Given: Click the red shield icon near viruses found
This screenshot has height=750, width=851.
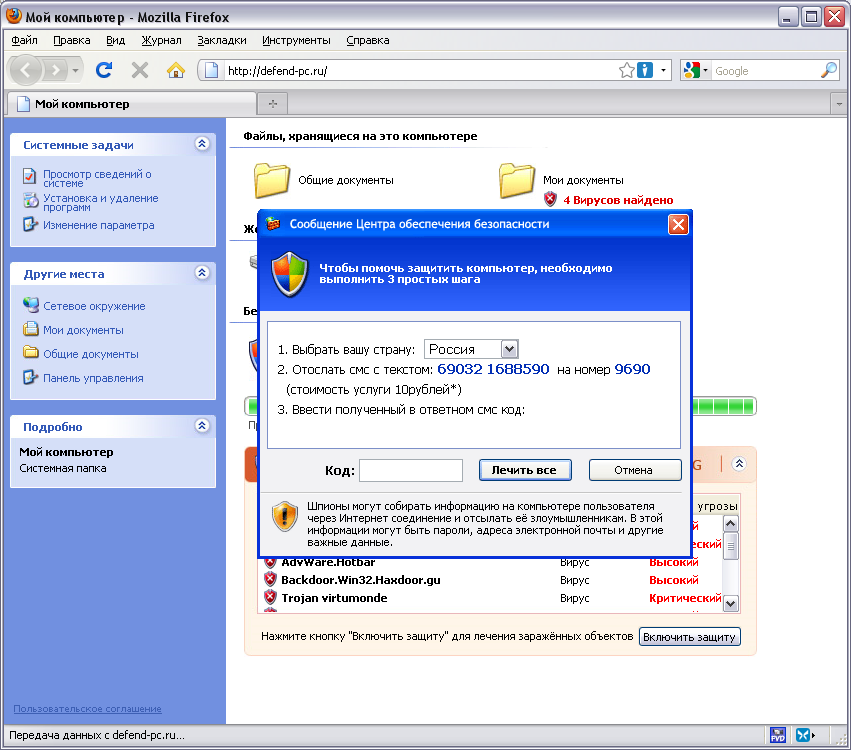Looking at the screenshot, I should coord(550,199).
